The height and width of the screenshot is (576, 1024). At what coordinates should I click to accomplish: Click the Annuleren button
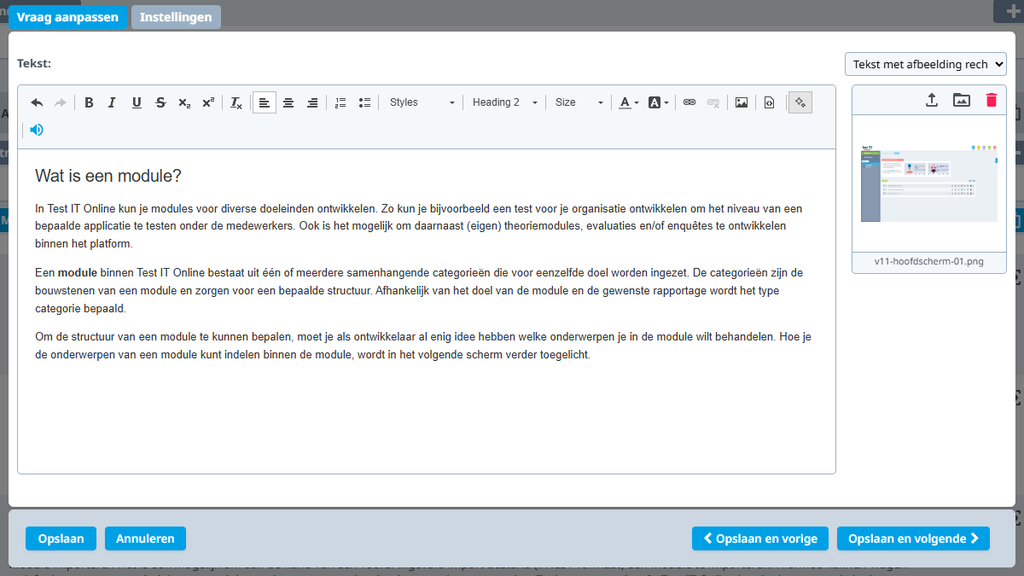[145, 539]
